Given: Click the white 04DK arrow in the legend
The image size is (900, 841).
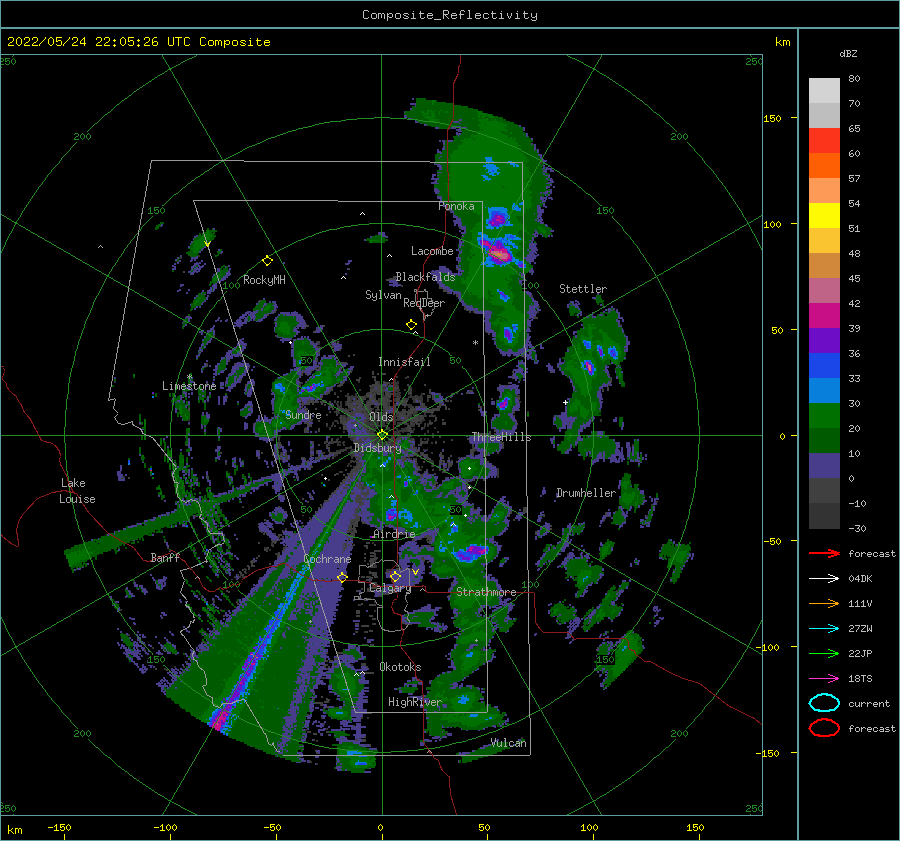Looking at the screenshot, I should (x=824, y=578).
